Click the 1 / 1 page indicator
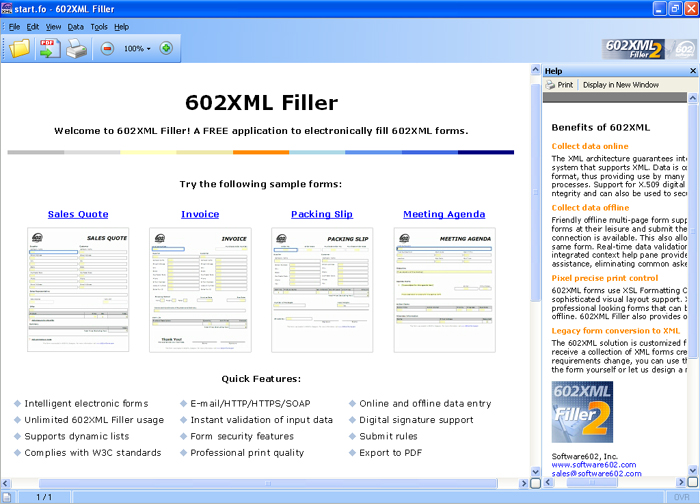 44,497
